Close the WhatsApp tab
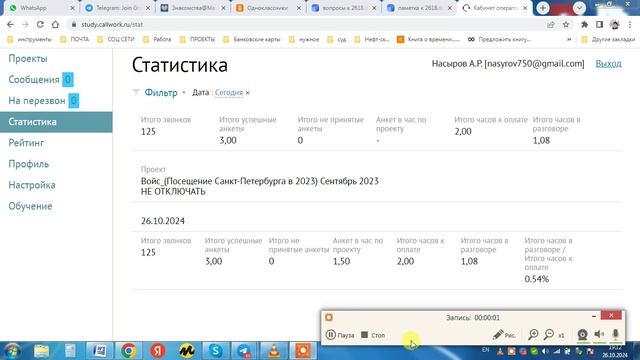Image resolution: width=640 pixels, height=360 pixels. [x=72, y=8]
